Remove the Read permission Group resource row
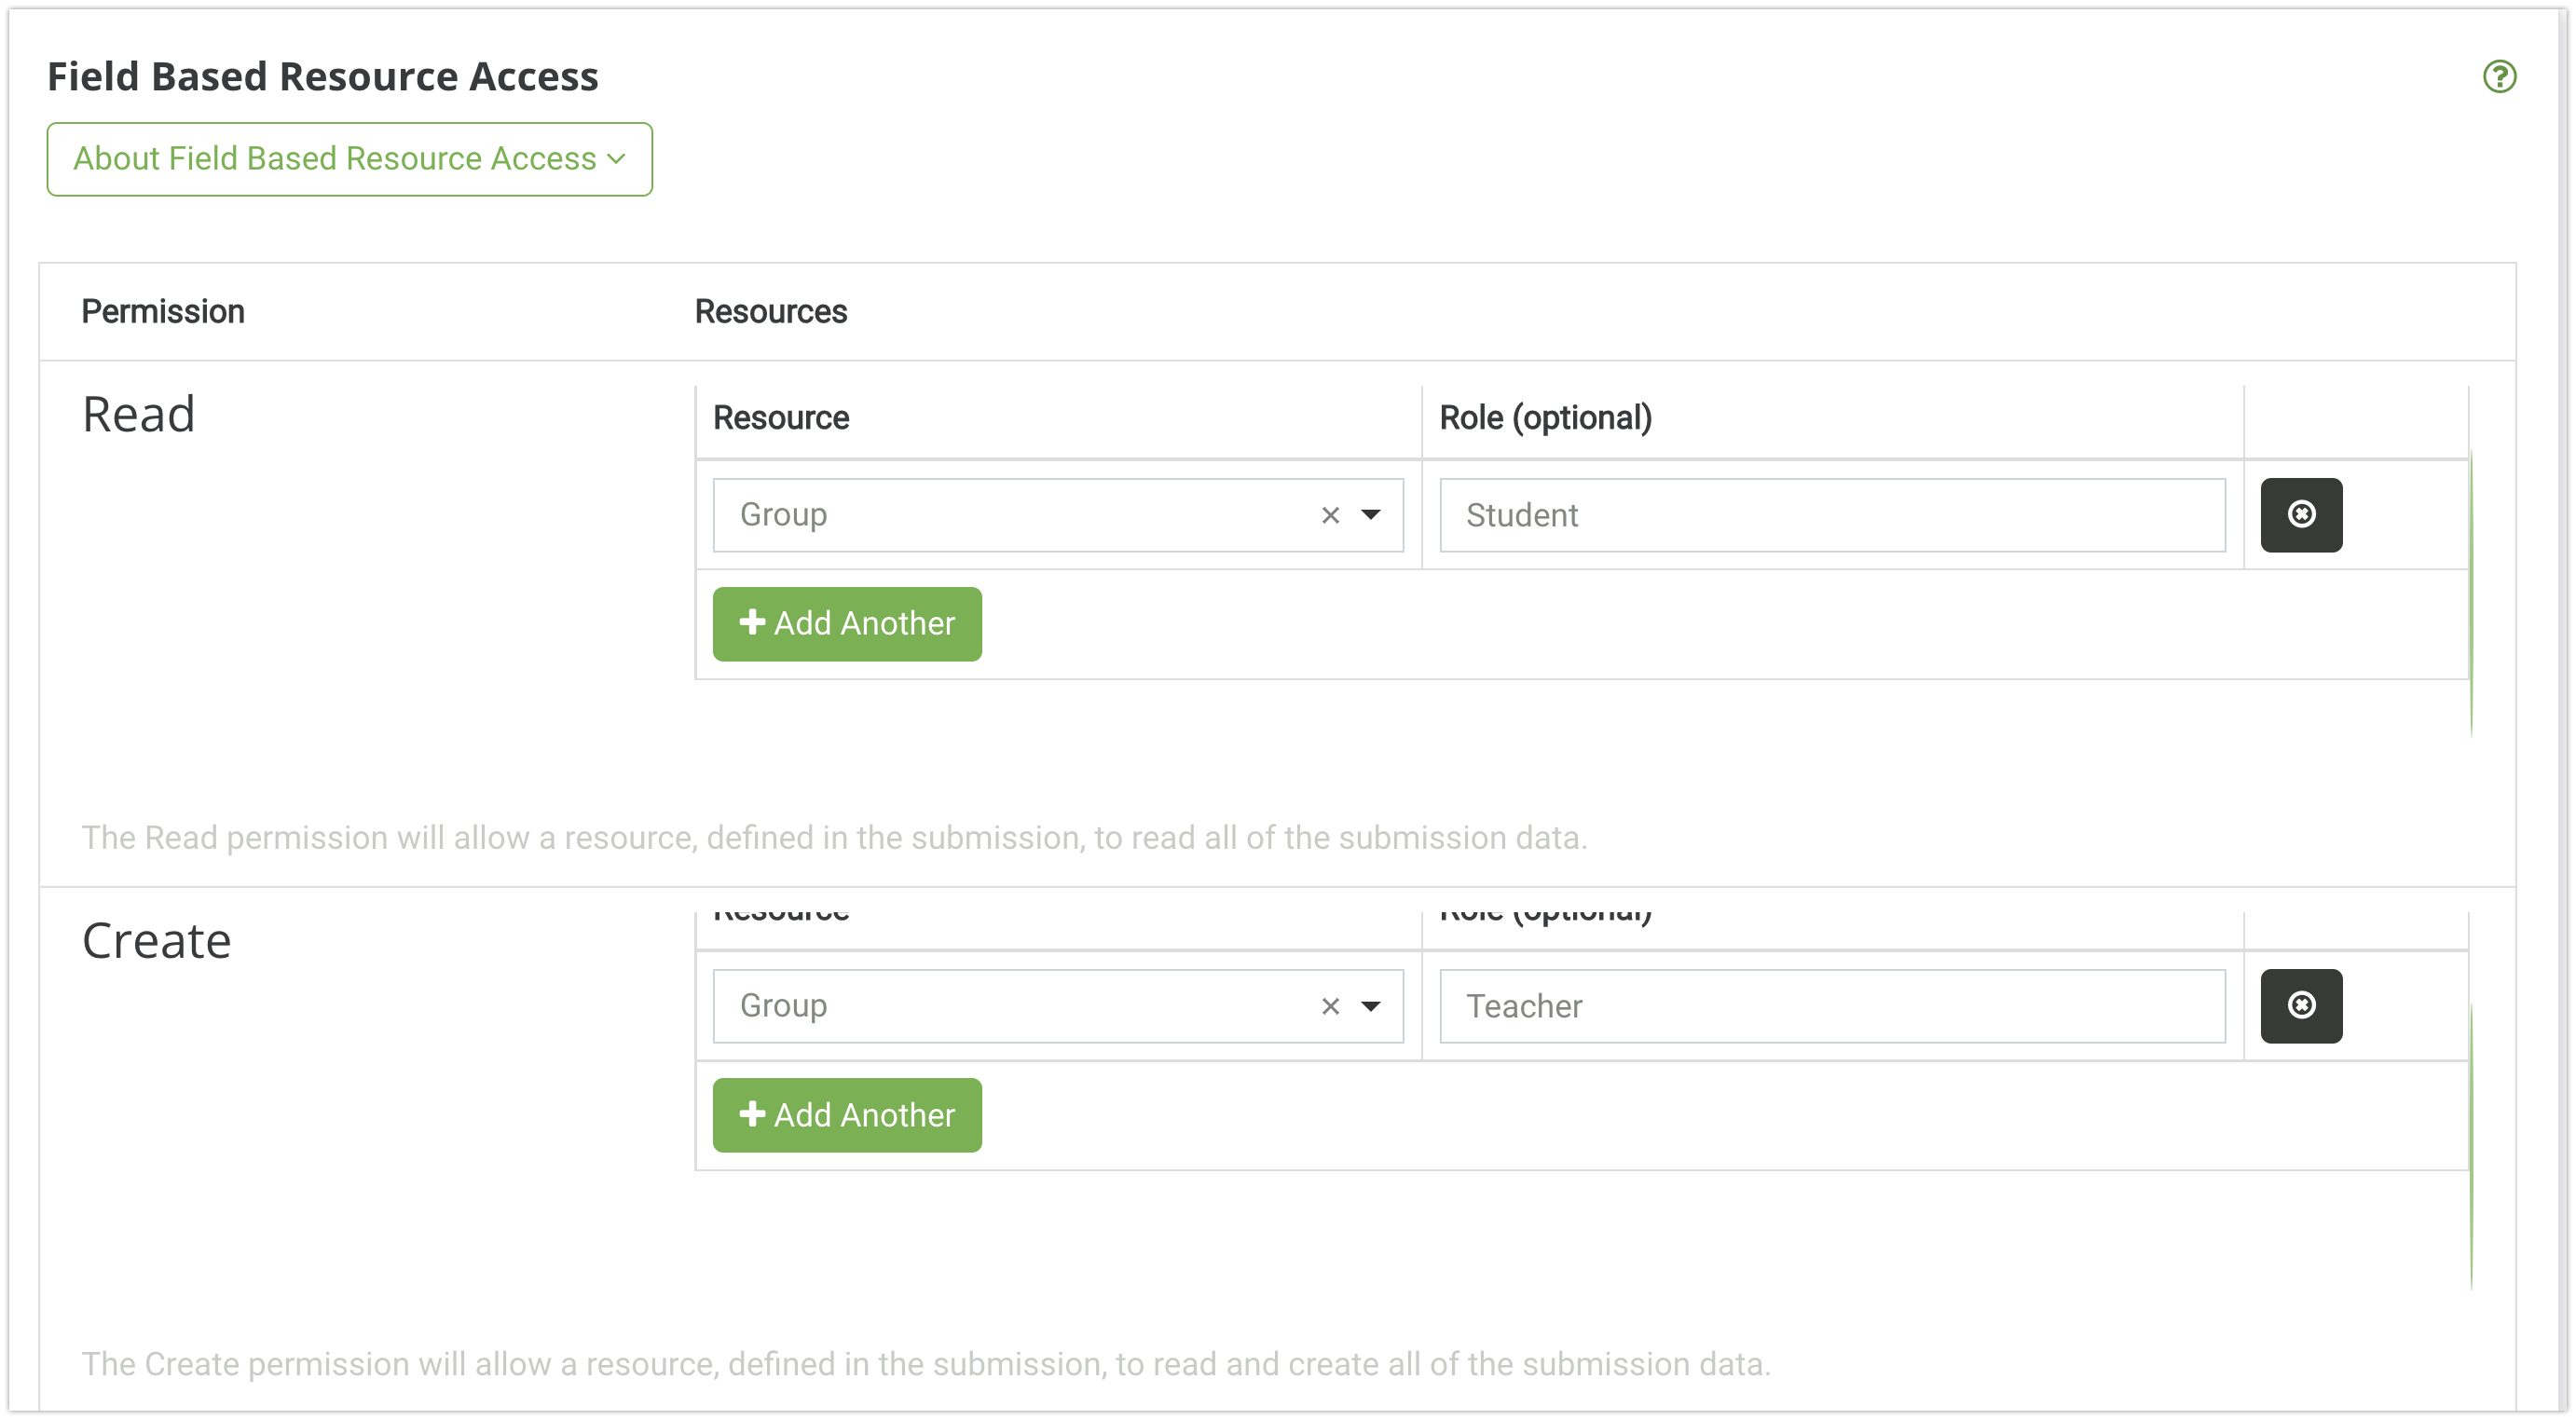 2301,515
